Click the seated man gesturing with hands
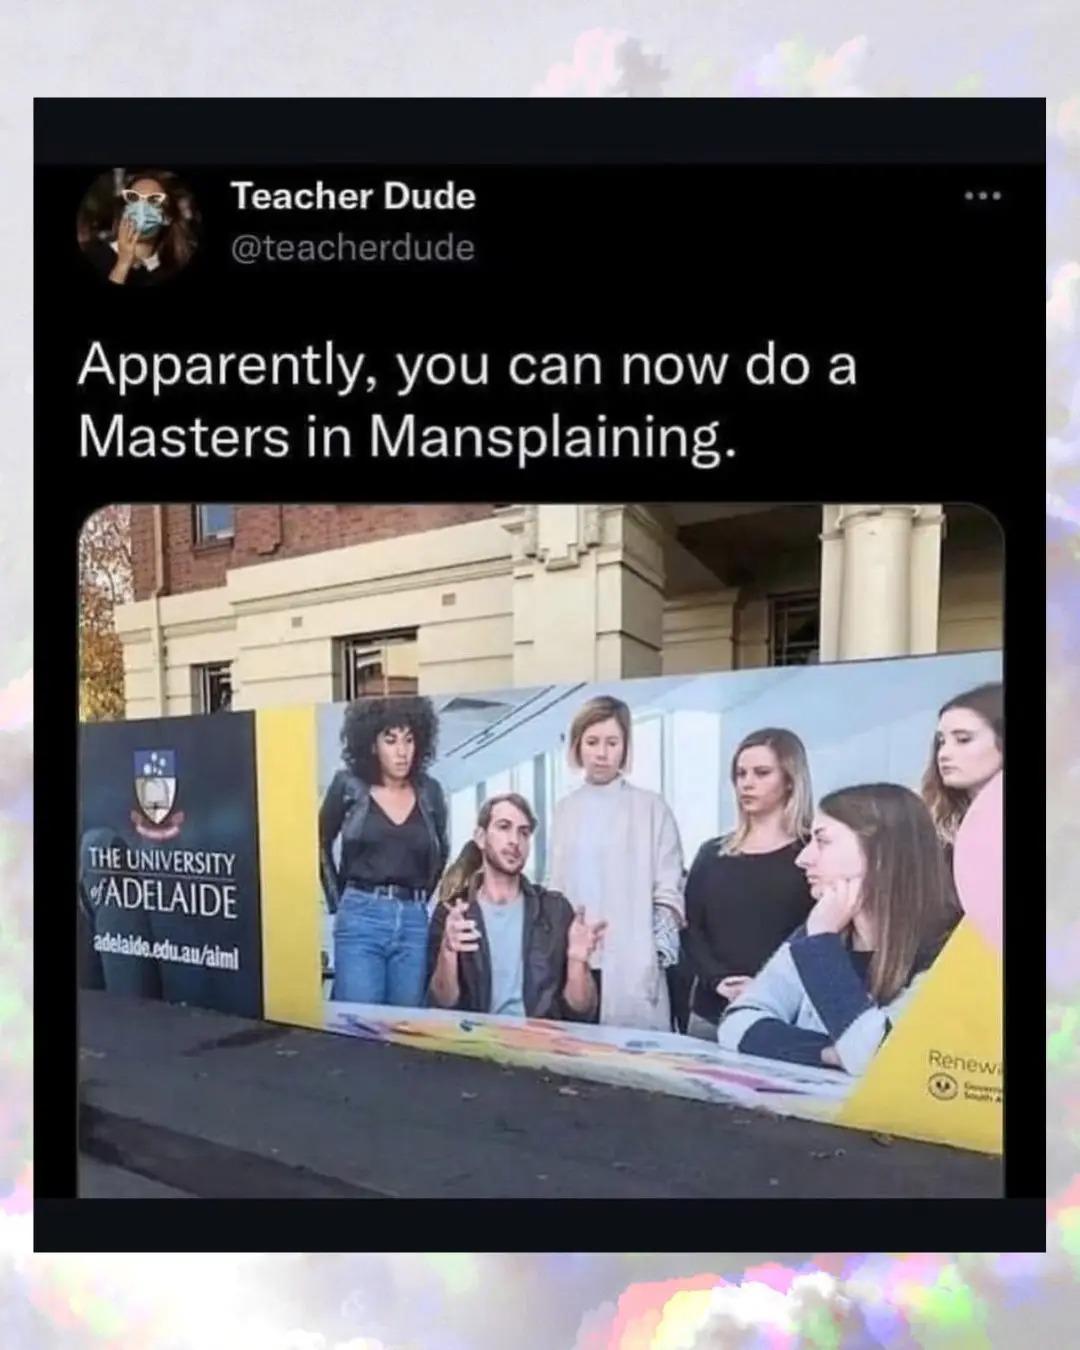Viewport: 1080px width, 1350px height. (514, 903)
